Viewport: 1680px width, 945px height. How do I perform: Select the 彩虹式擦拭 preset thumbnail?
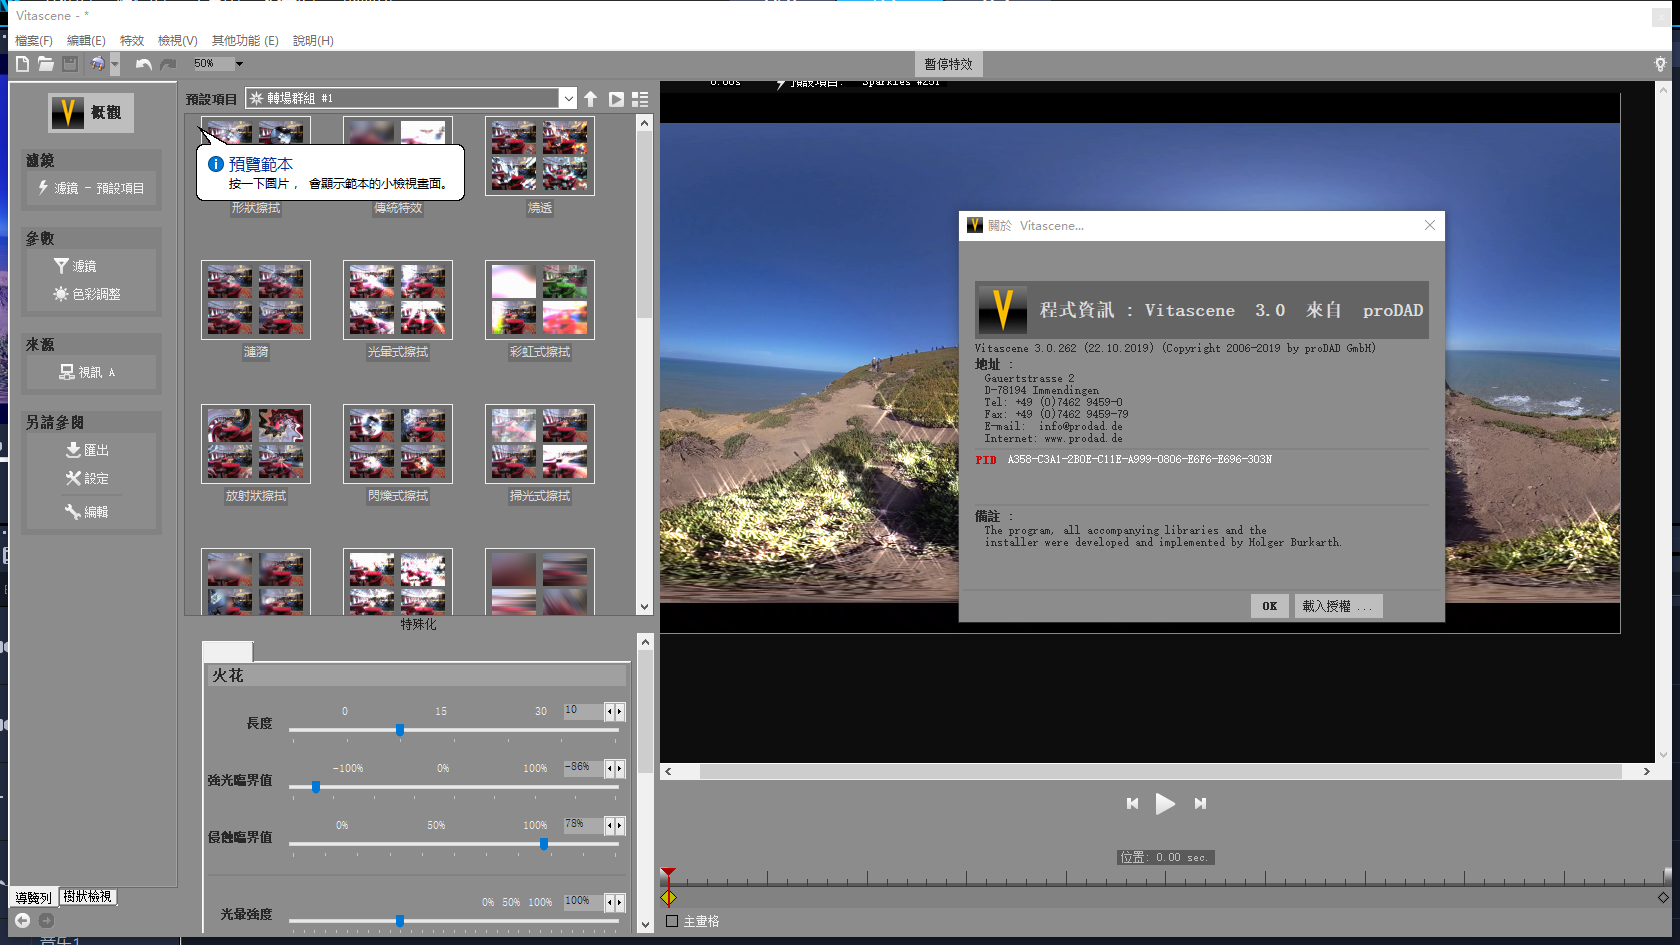pyautogui.click(x=540, y=299)
